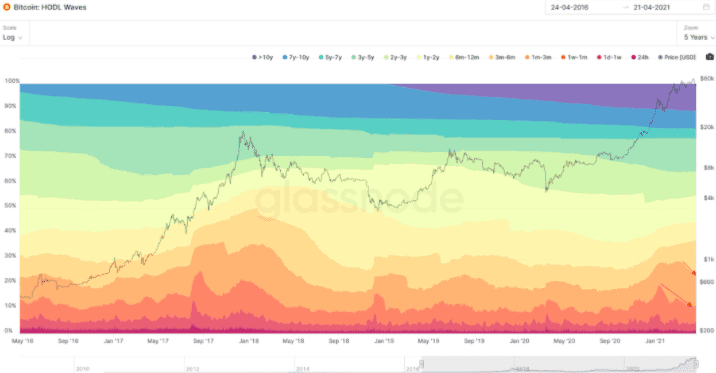The height and width of the screenshot is (373, 716).
Task: Click the 2010 label in navigator timeline
Action: pos(83,369)
